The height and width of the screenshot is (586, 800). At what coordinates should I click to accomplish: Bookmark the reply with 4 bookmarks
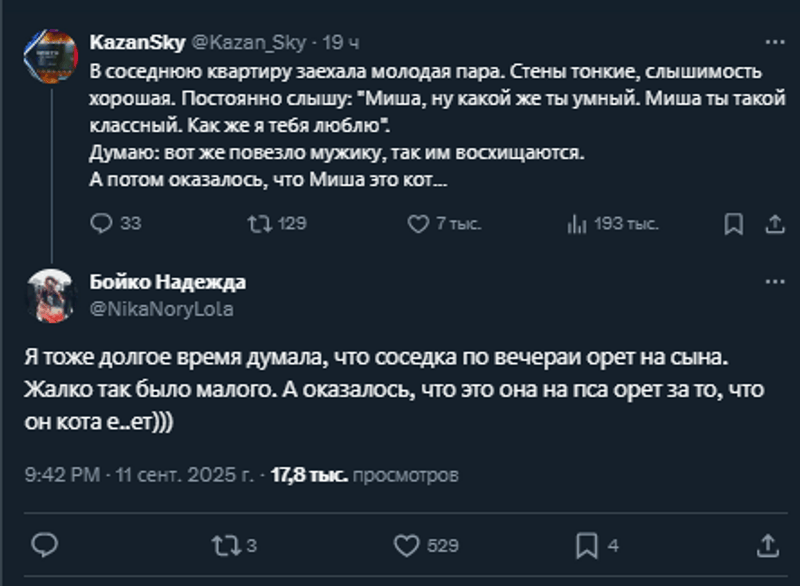(x=587, y=545)
